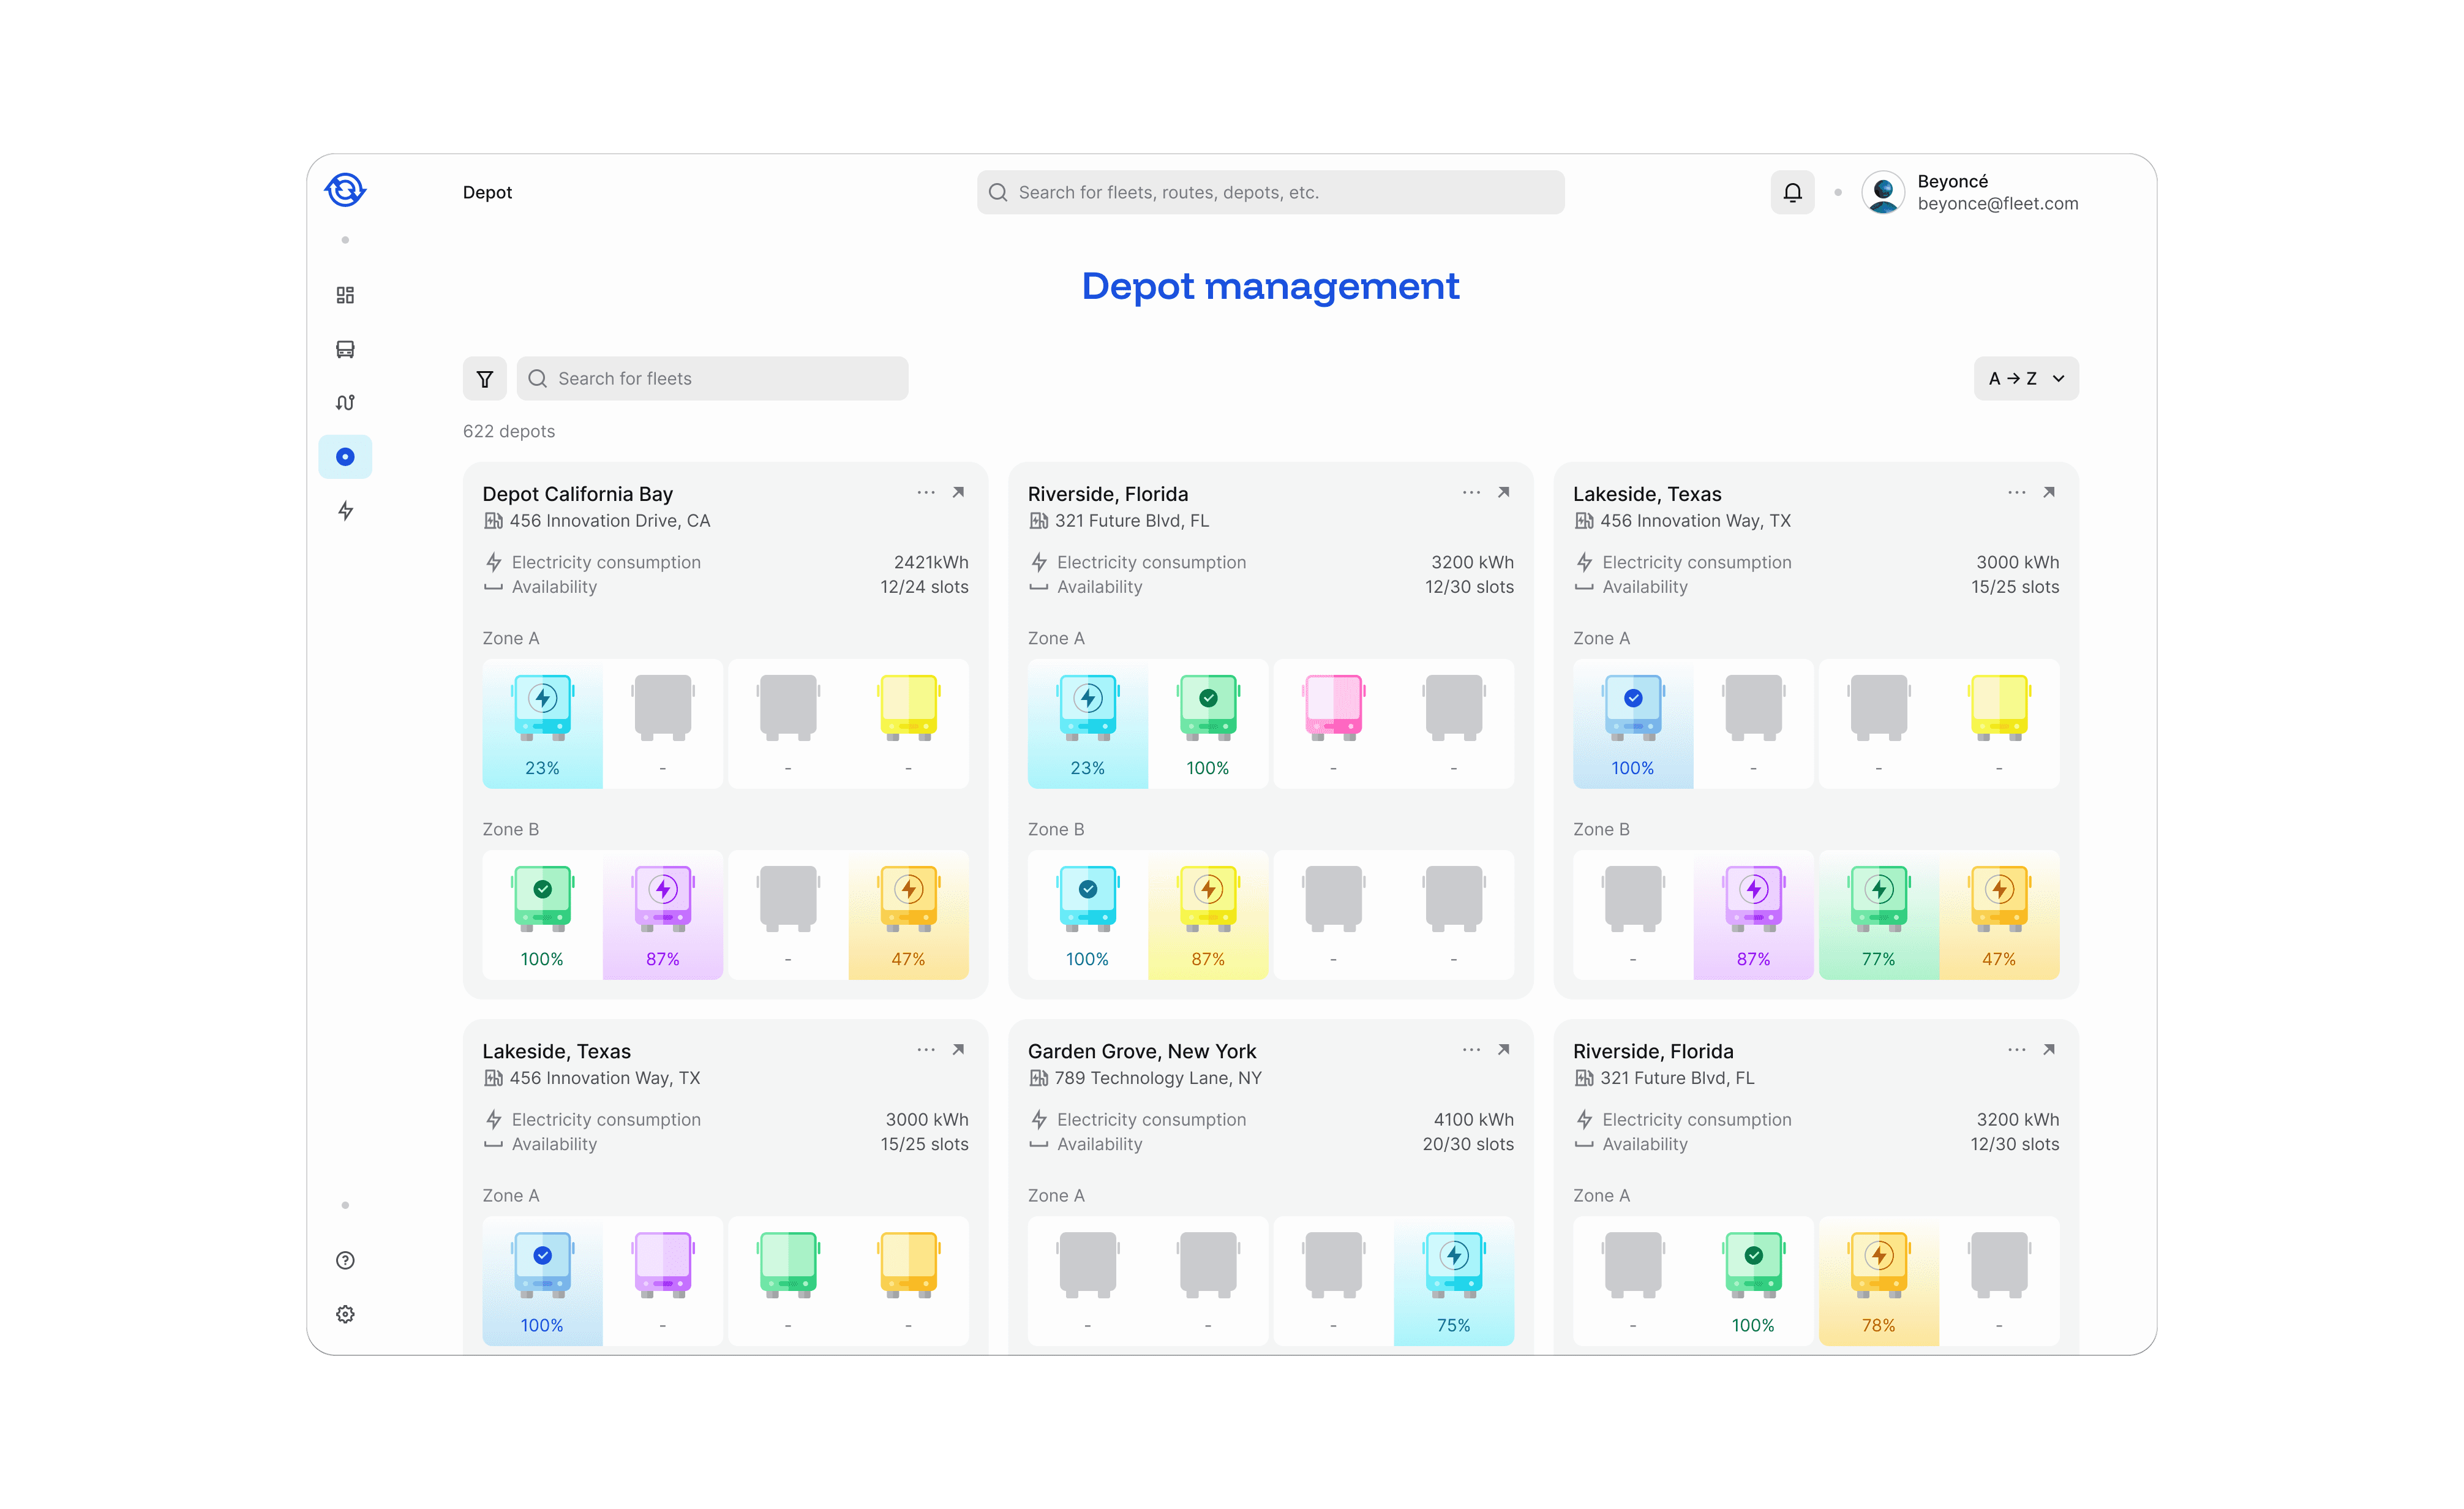Click the Depot breadcrumb label
Image resolution: width=2464 pixels, height=1509 pixels.
point(487,192)
